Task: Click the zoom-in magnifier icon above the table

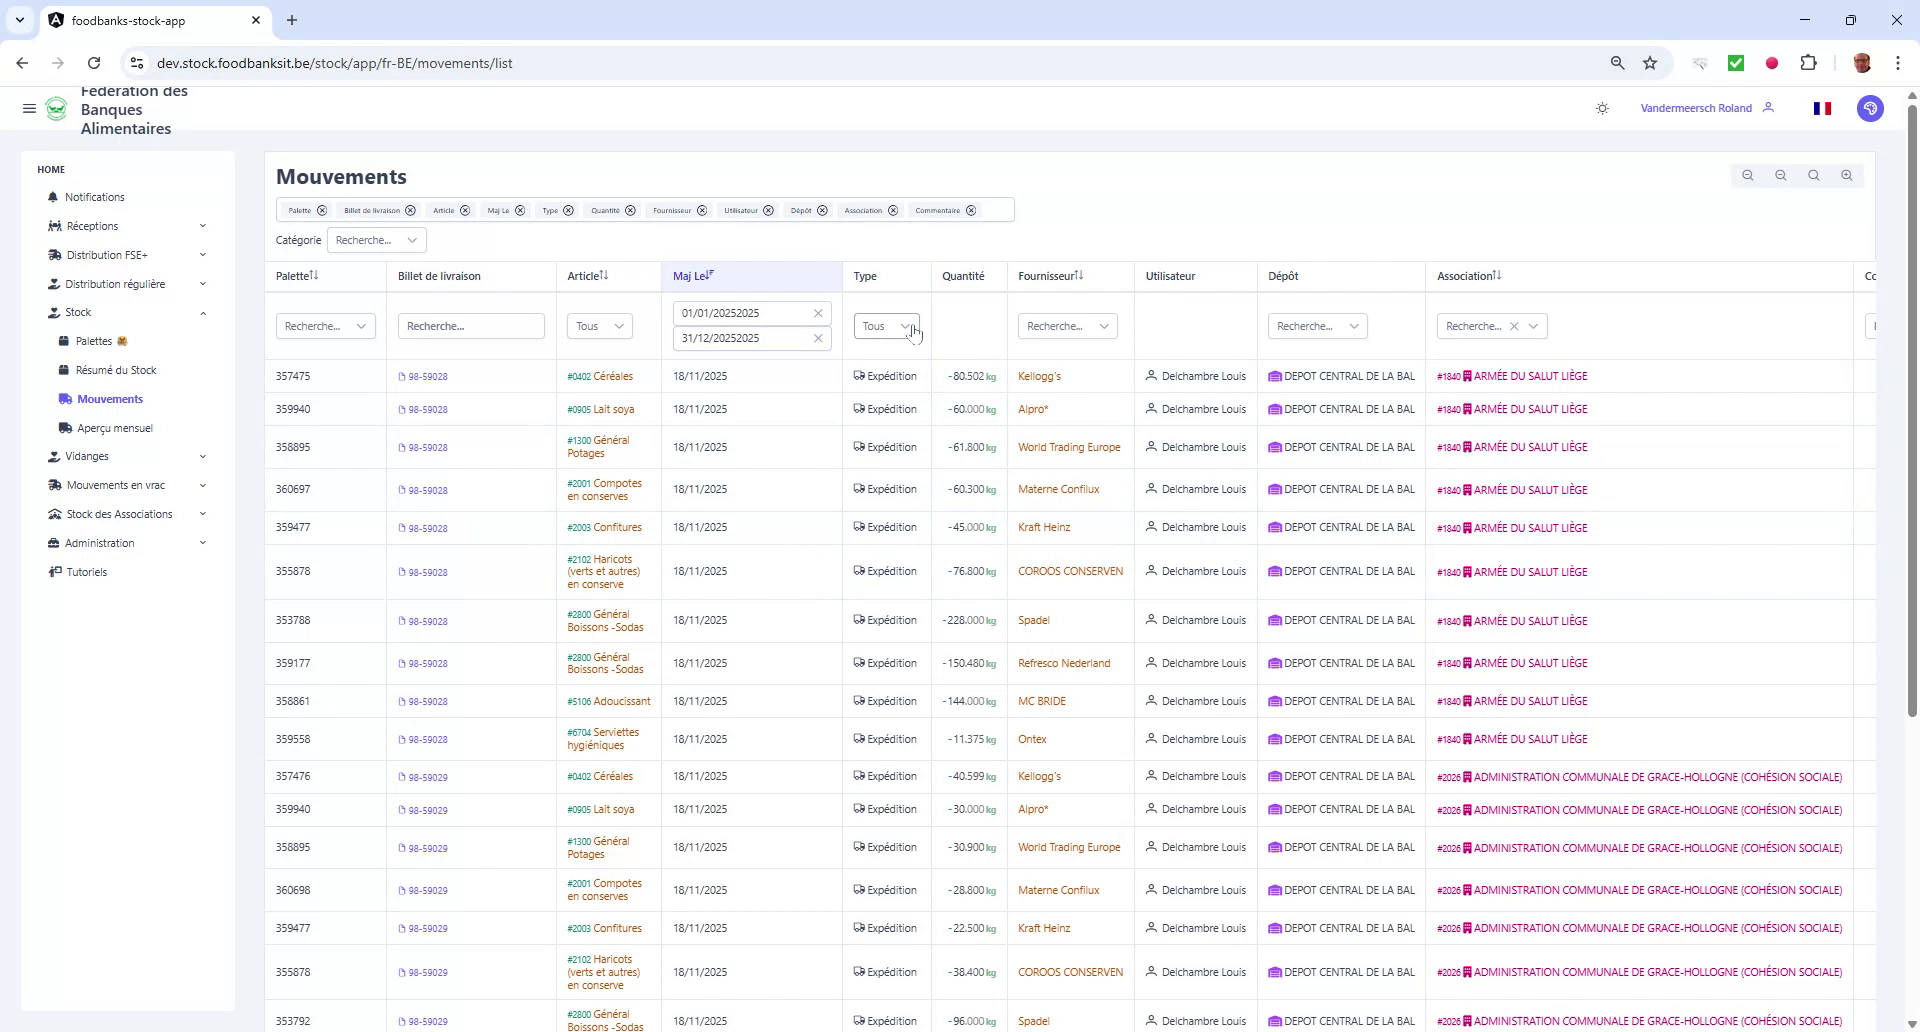Action: click(1846, 175)
